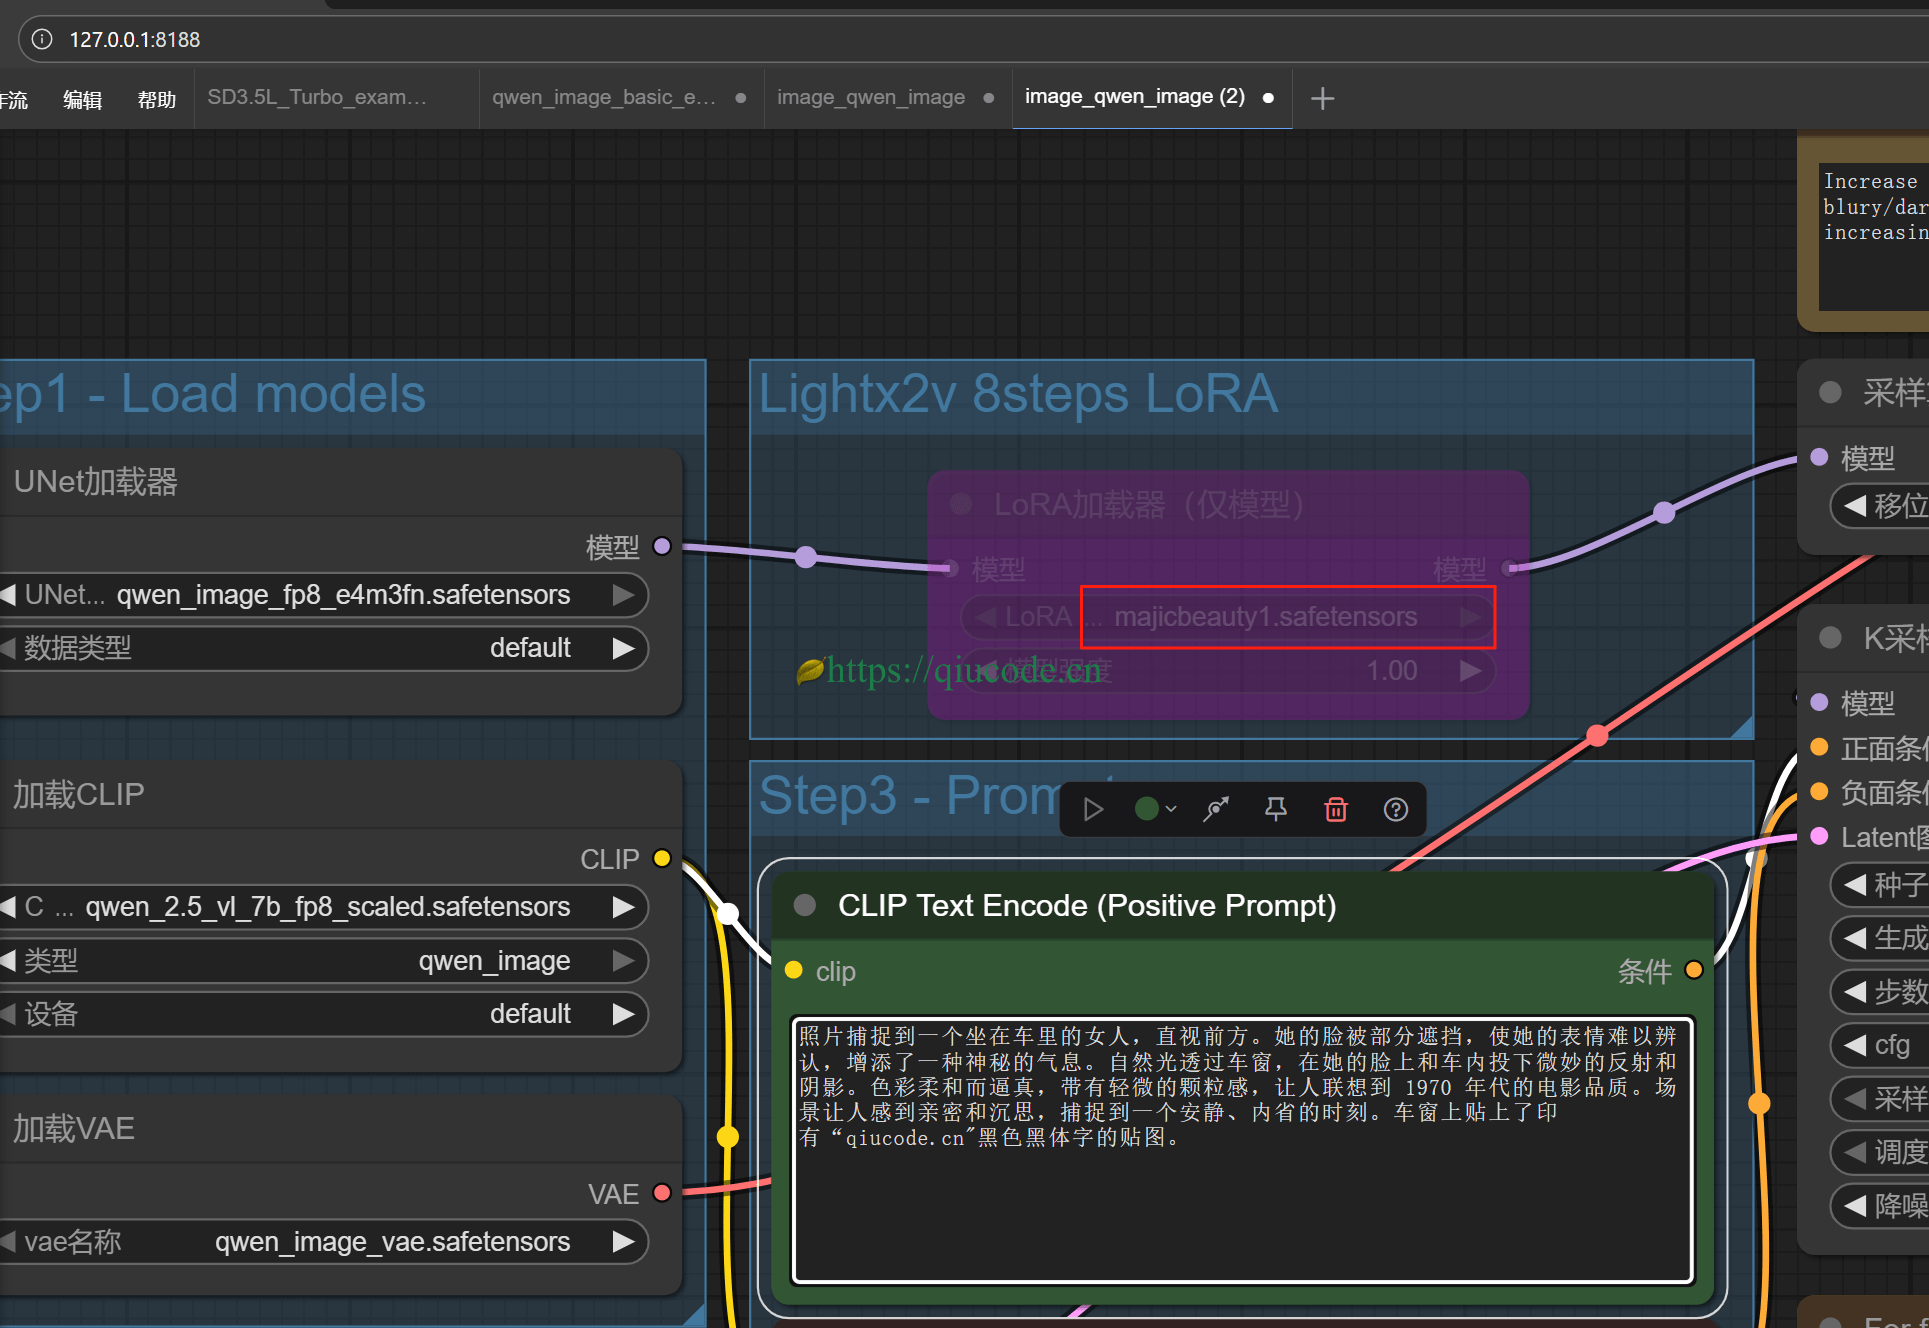This screenshot has width=1929, height=1328.
Task: Select 加载CLIP node title
Action: 79,794
